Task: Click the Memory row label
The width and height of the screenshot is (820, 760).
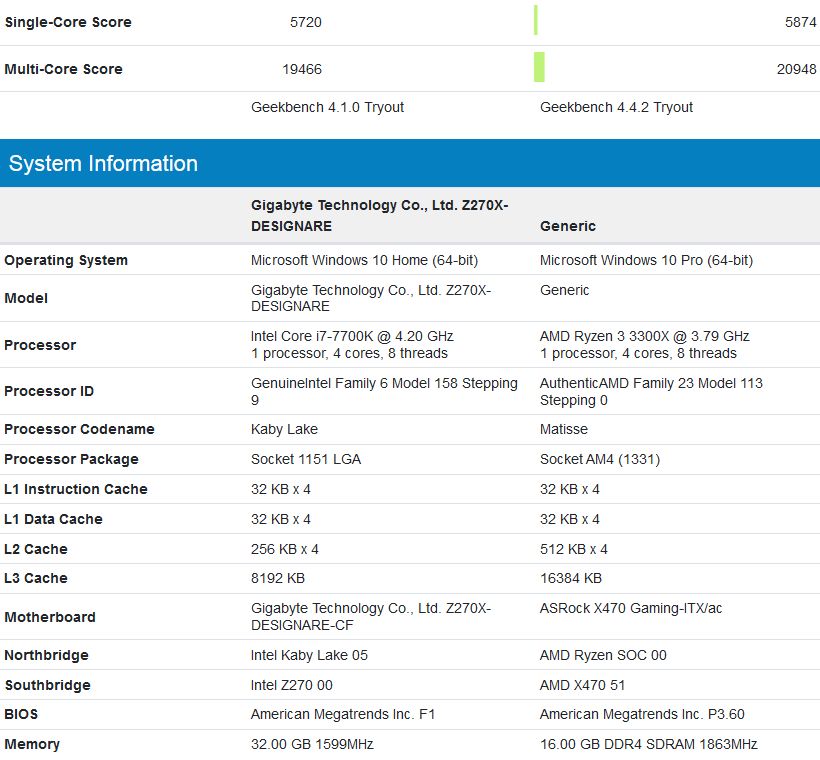Action: [32, 744]
